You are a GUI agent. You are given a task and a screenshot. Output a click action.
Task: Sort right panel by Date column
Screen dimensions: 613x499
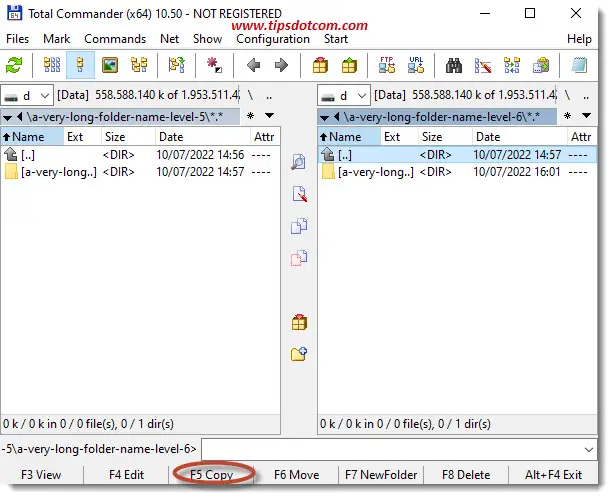519,137
